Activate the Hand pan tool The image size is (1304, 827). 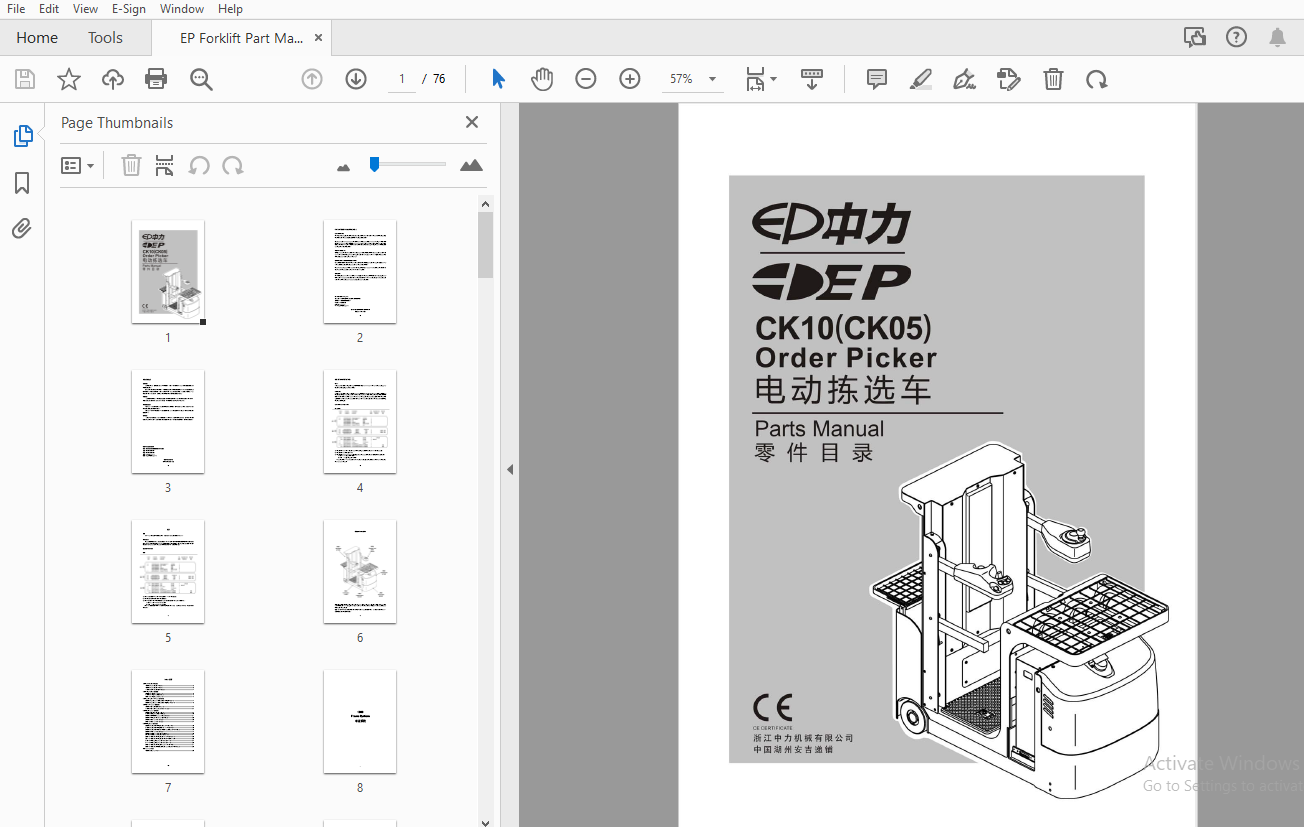tap(542, 79)
